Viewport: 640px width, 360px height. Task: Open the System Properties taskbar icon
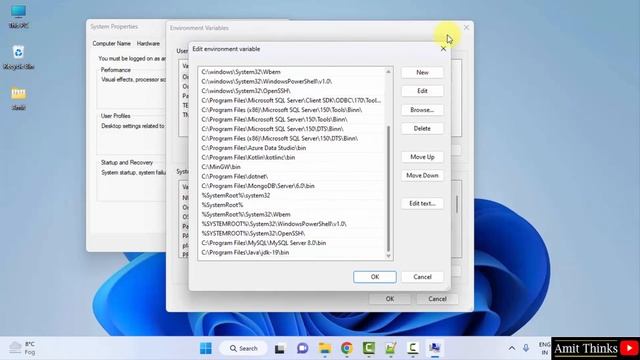(435, 348)
